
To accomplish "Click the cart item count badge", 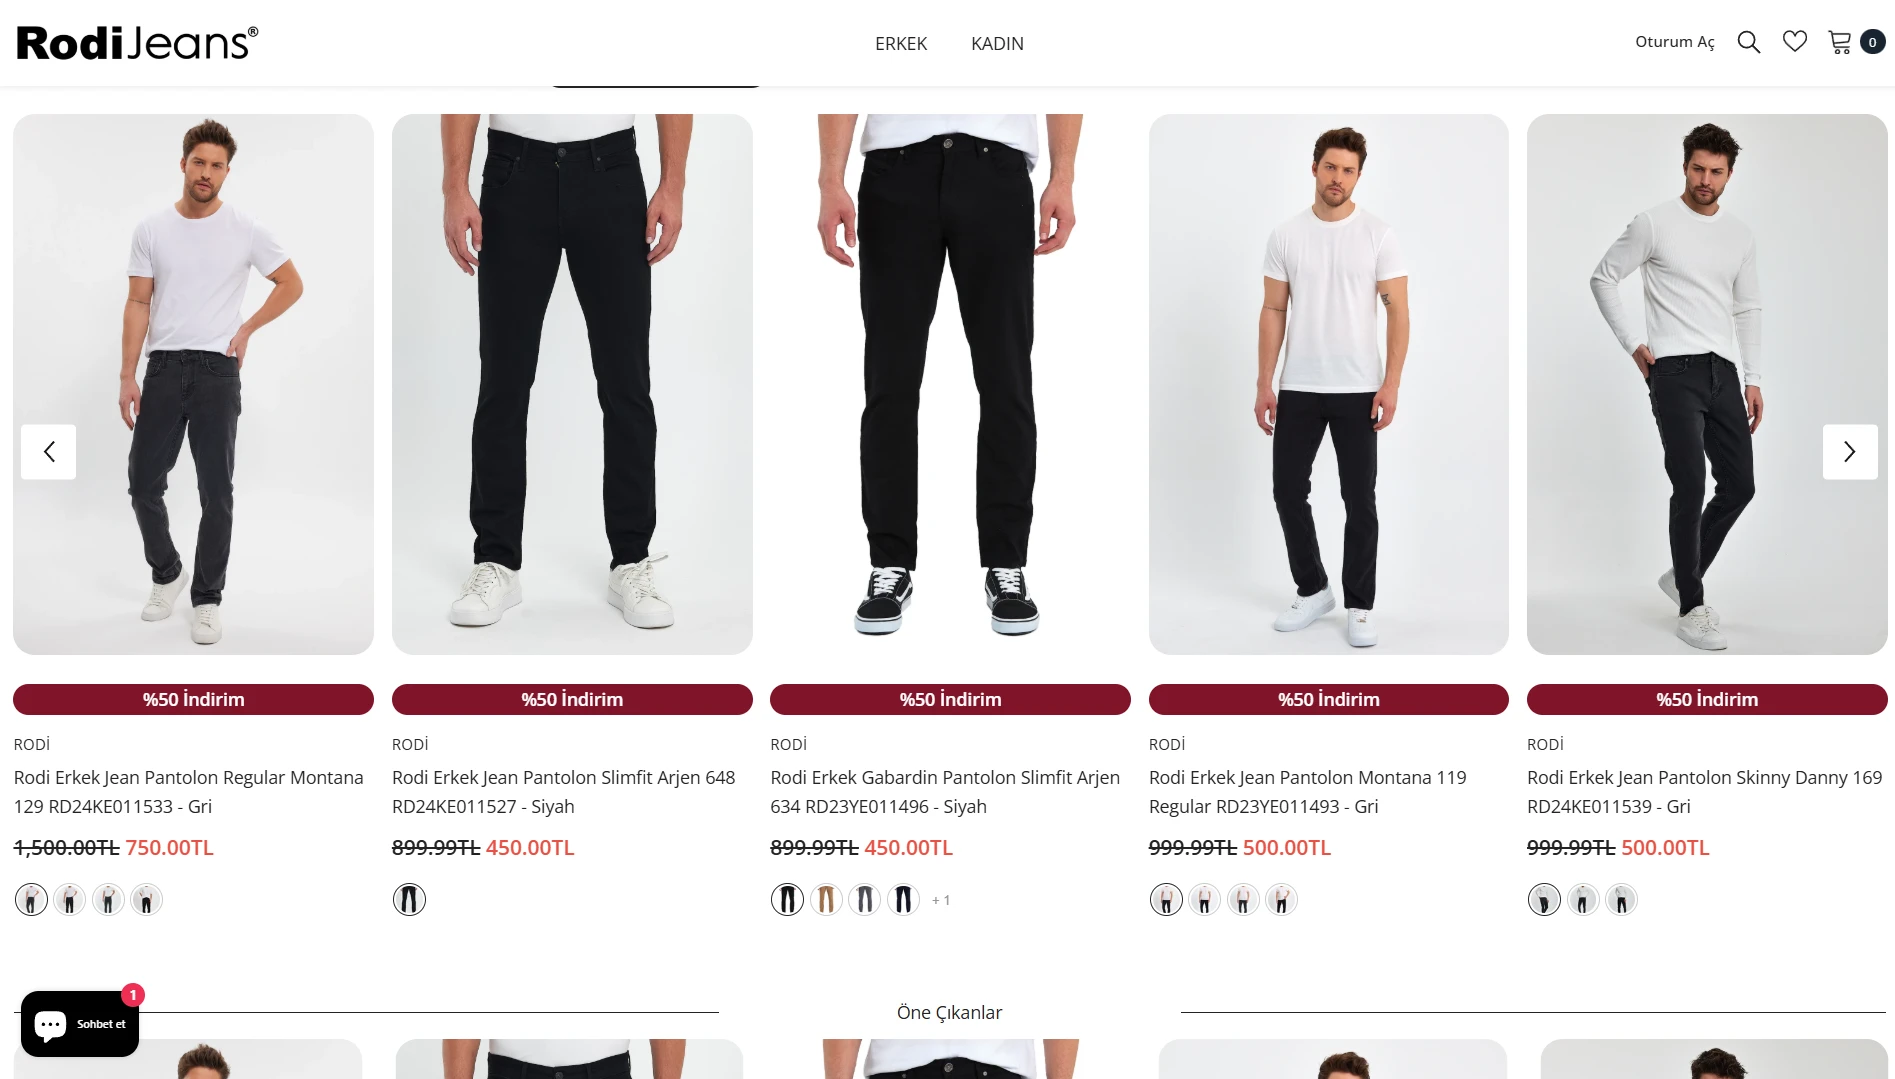I will (1873, 42).
